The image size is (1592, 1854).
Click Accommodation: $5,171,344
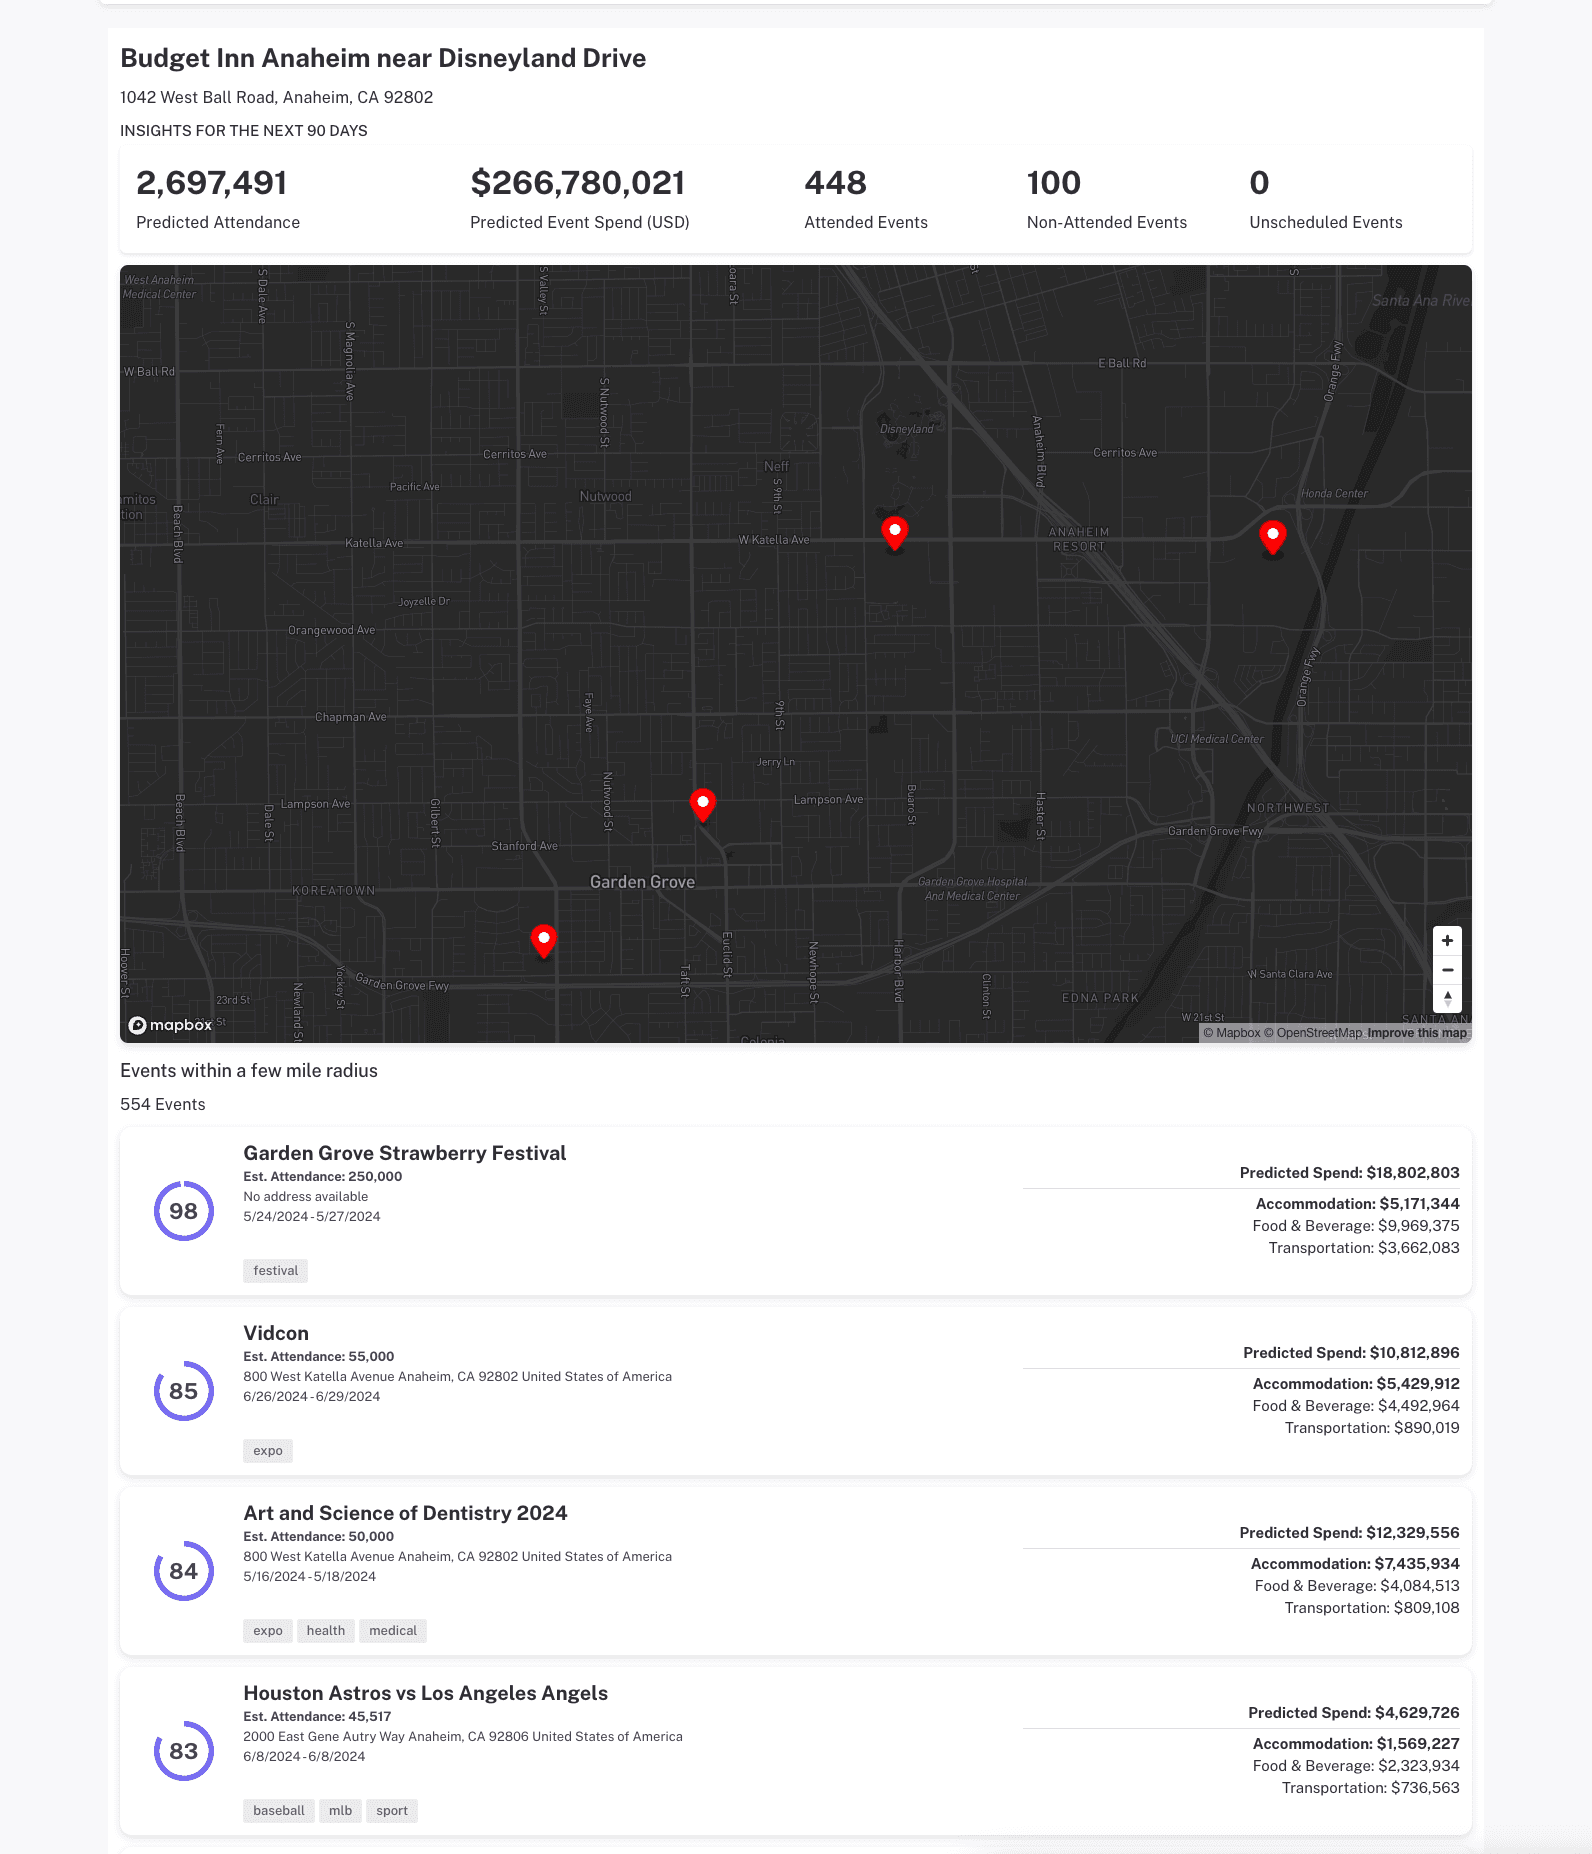[x=1358, y=1204]
